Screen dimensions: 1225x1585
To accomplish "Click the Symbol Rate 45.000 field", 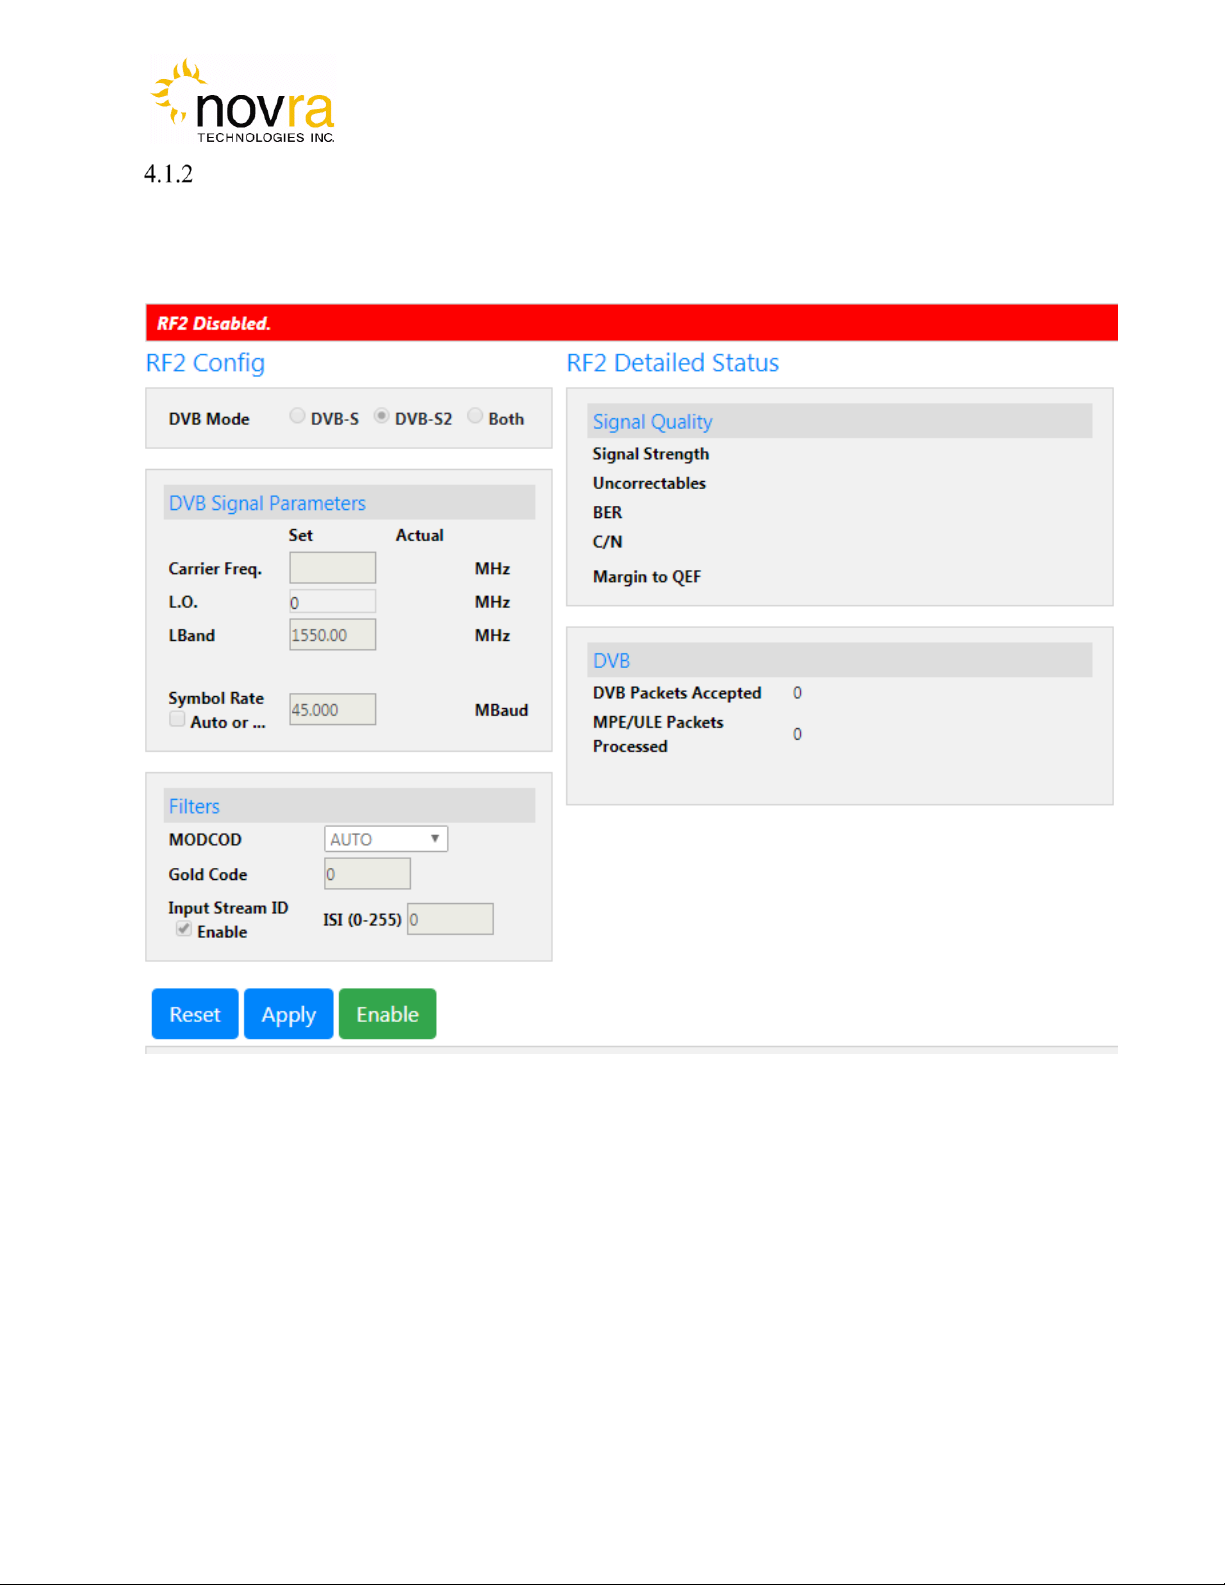I will pyautogui.click(x=333, y=710).
